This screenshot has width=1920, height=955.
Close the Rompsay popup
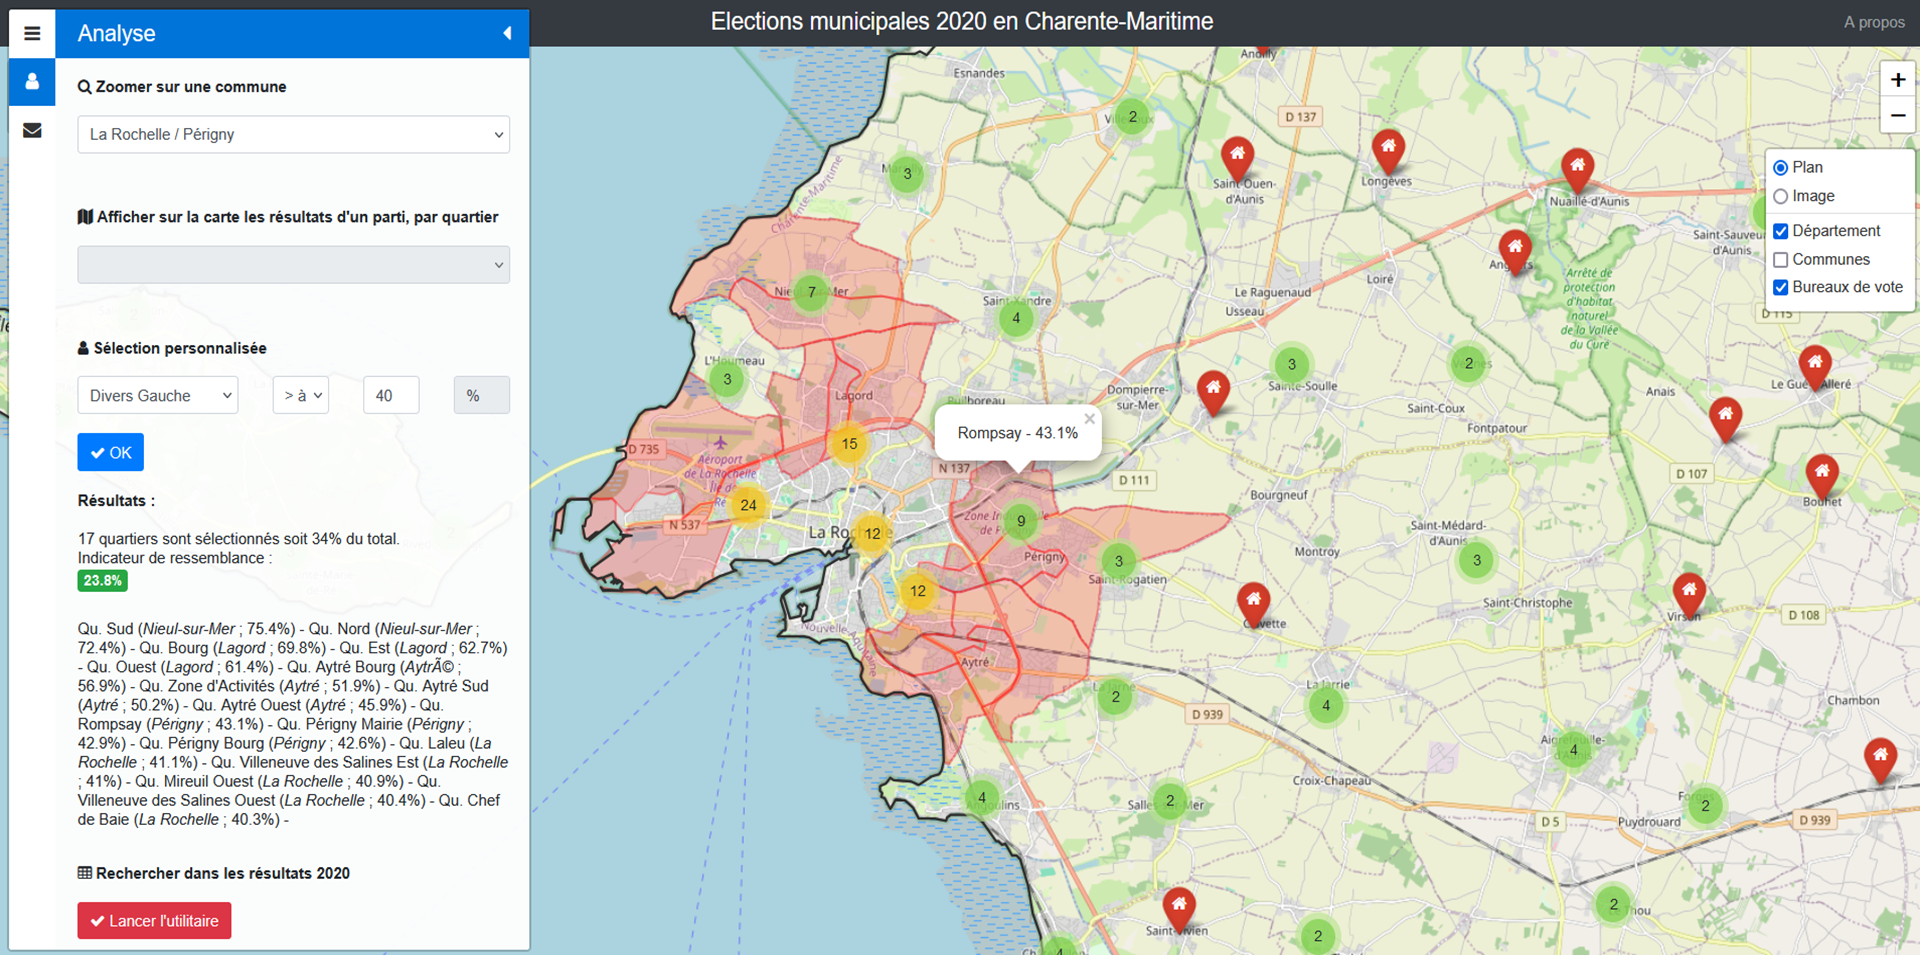coord(1089,419)
